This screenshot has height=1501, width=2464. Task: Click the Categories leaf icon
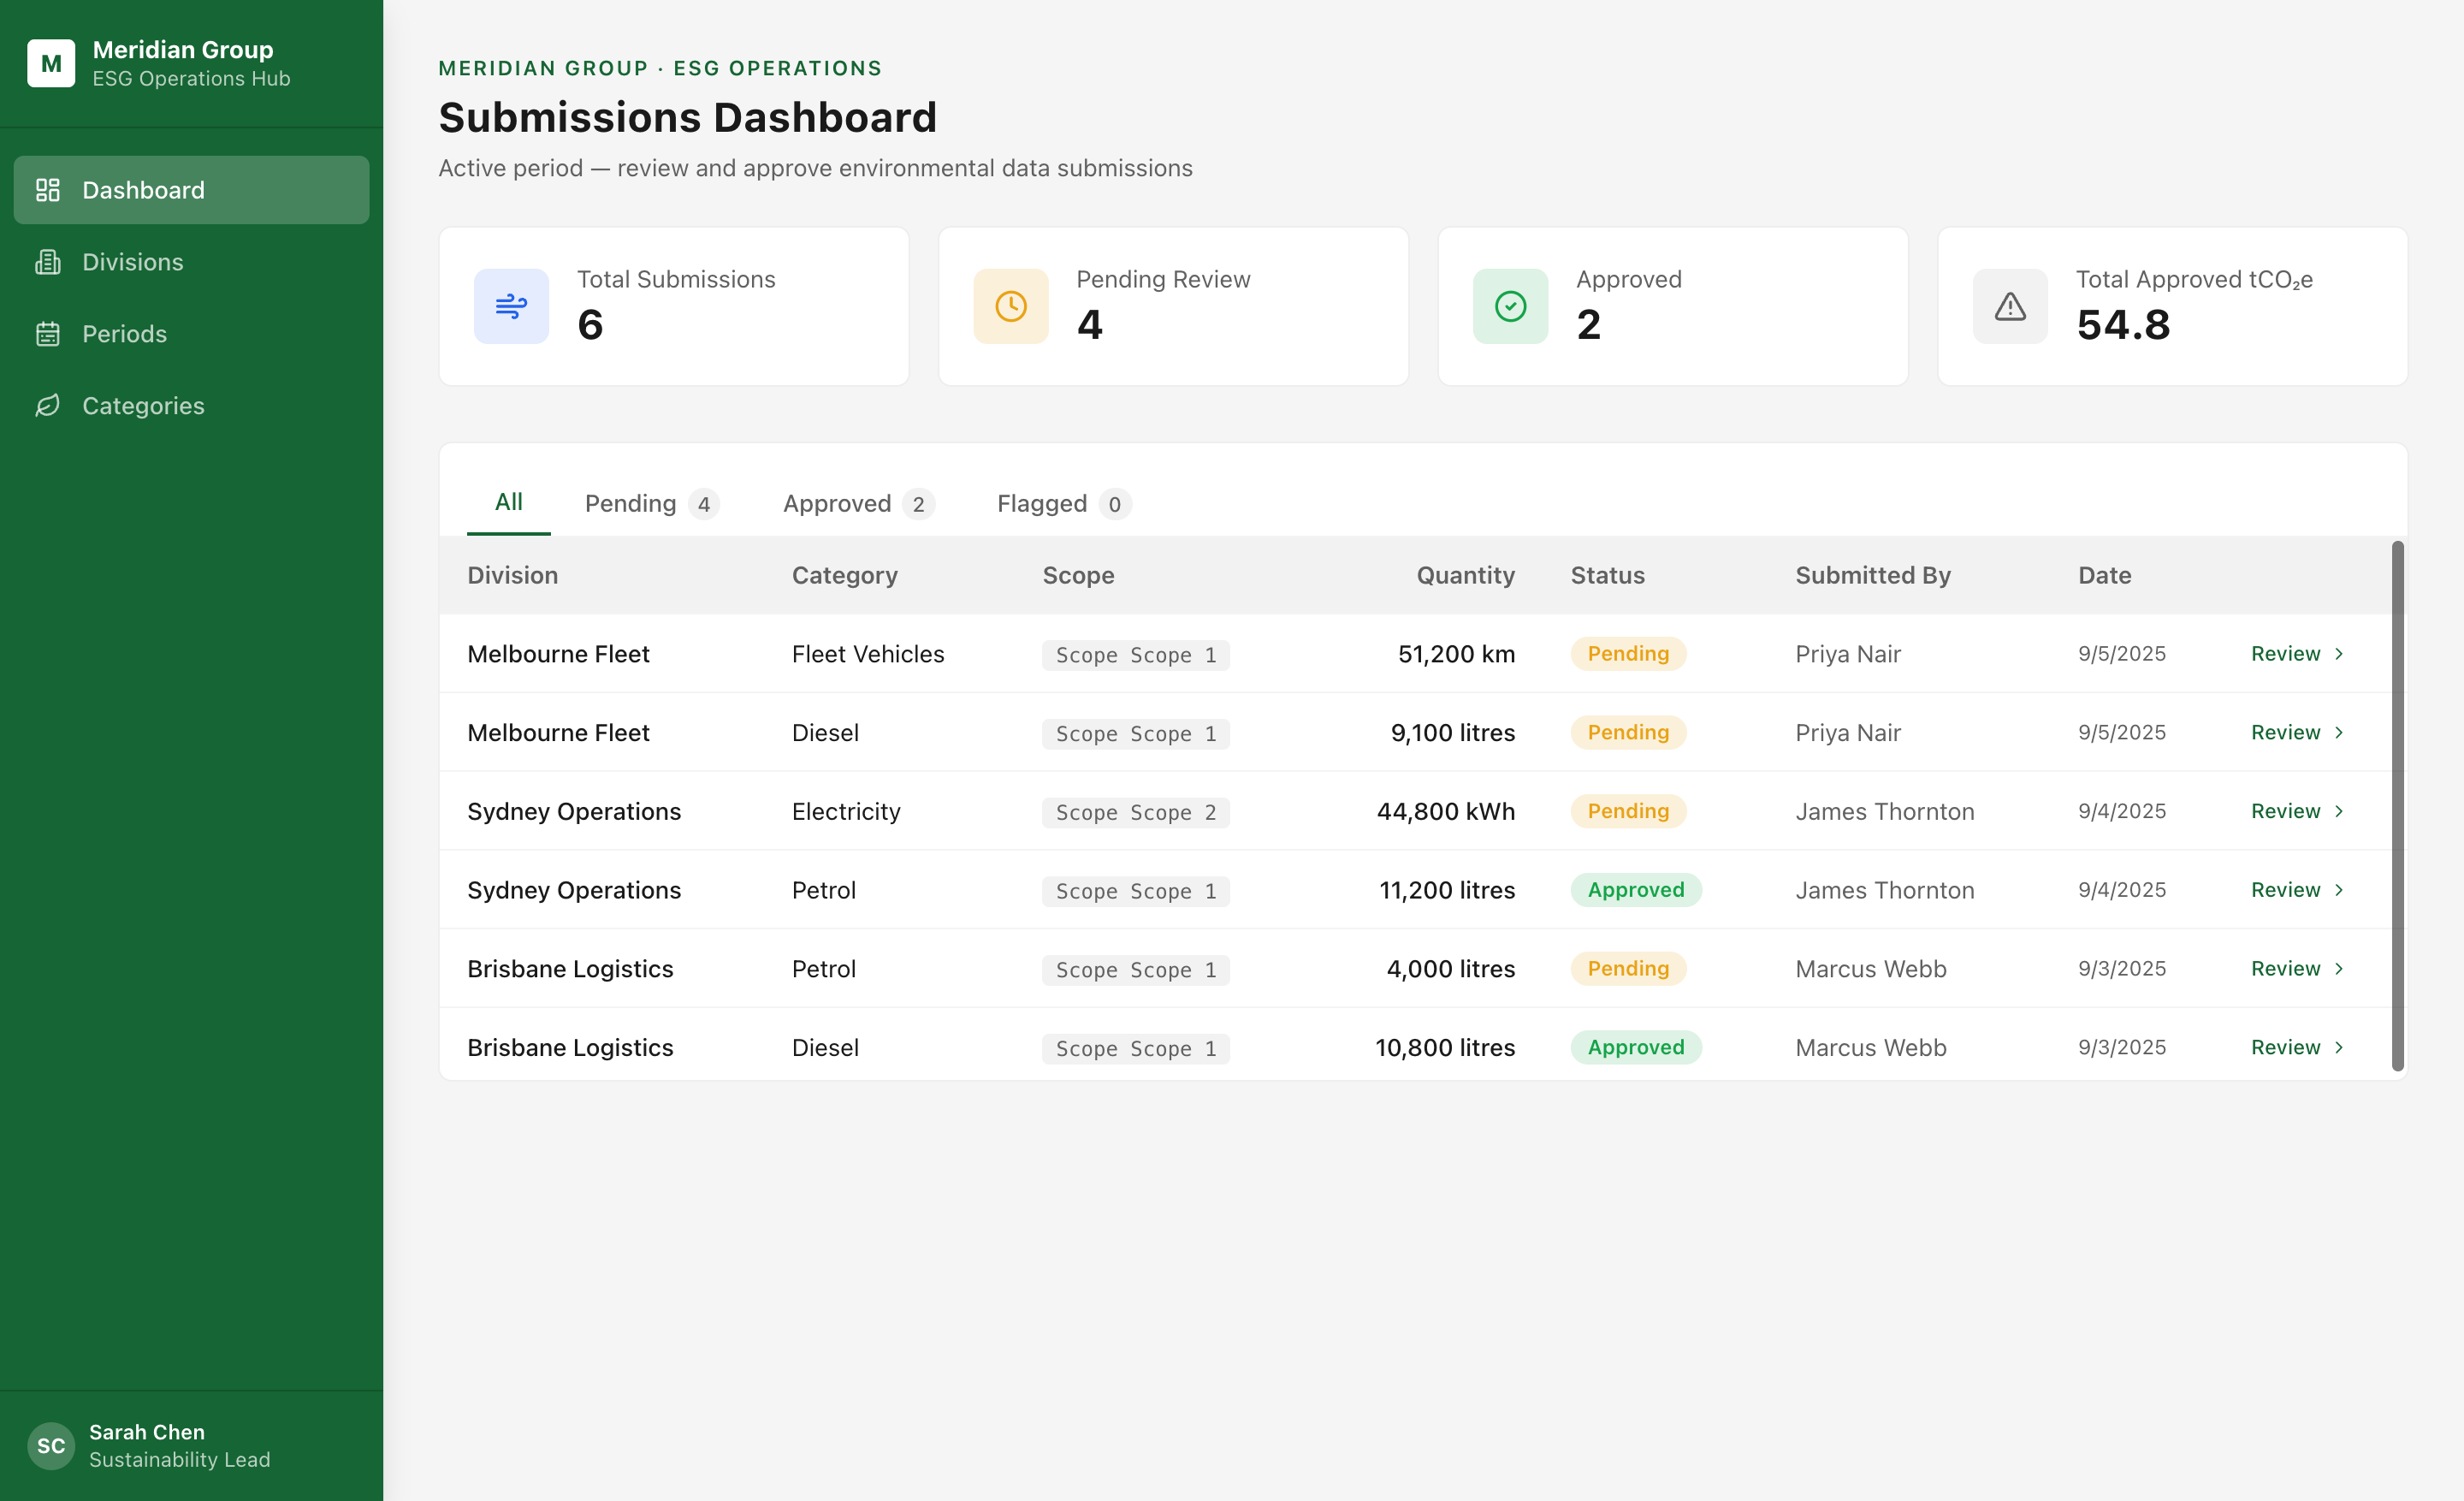47,406
